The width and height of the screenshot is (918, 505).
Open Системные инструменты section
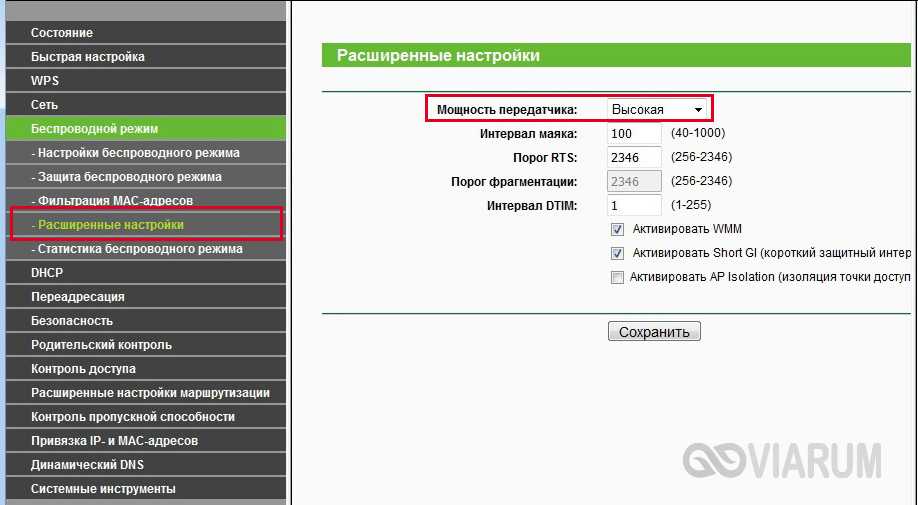(x=146, y=489)
